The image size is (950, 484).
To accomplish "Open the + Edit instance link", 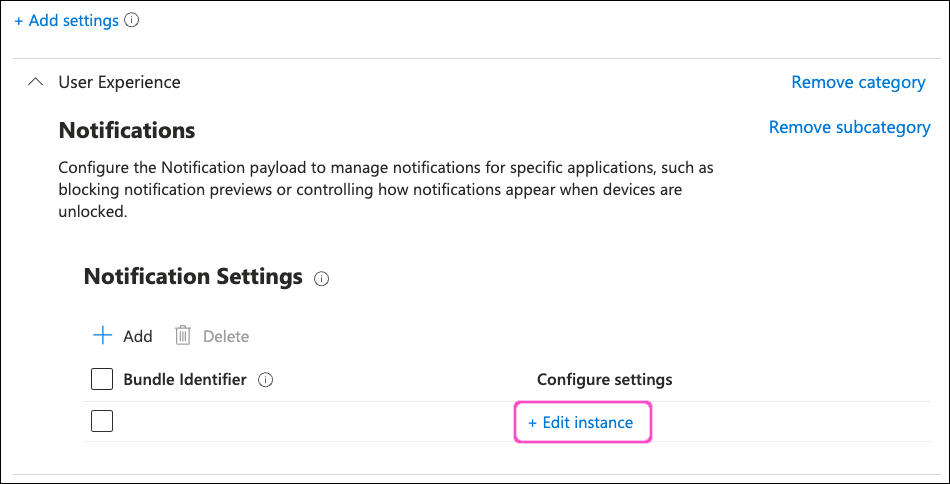I will coord(581,422).
